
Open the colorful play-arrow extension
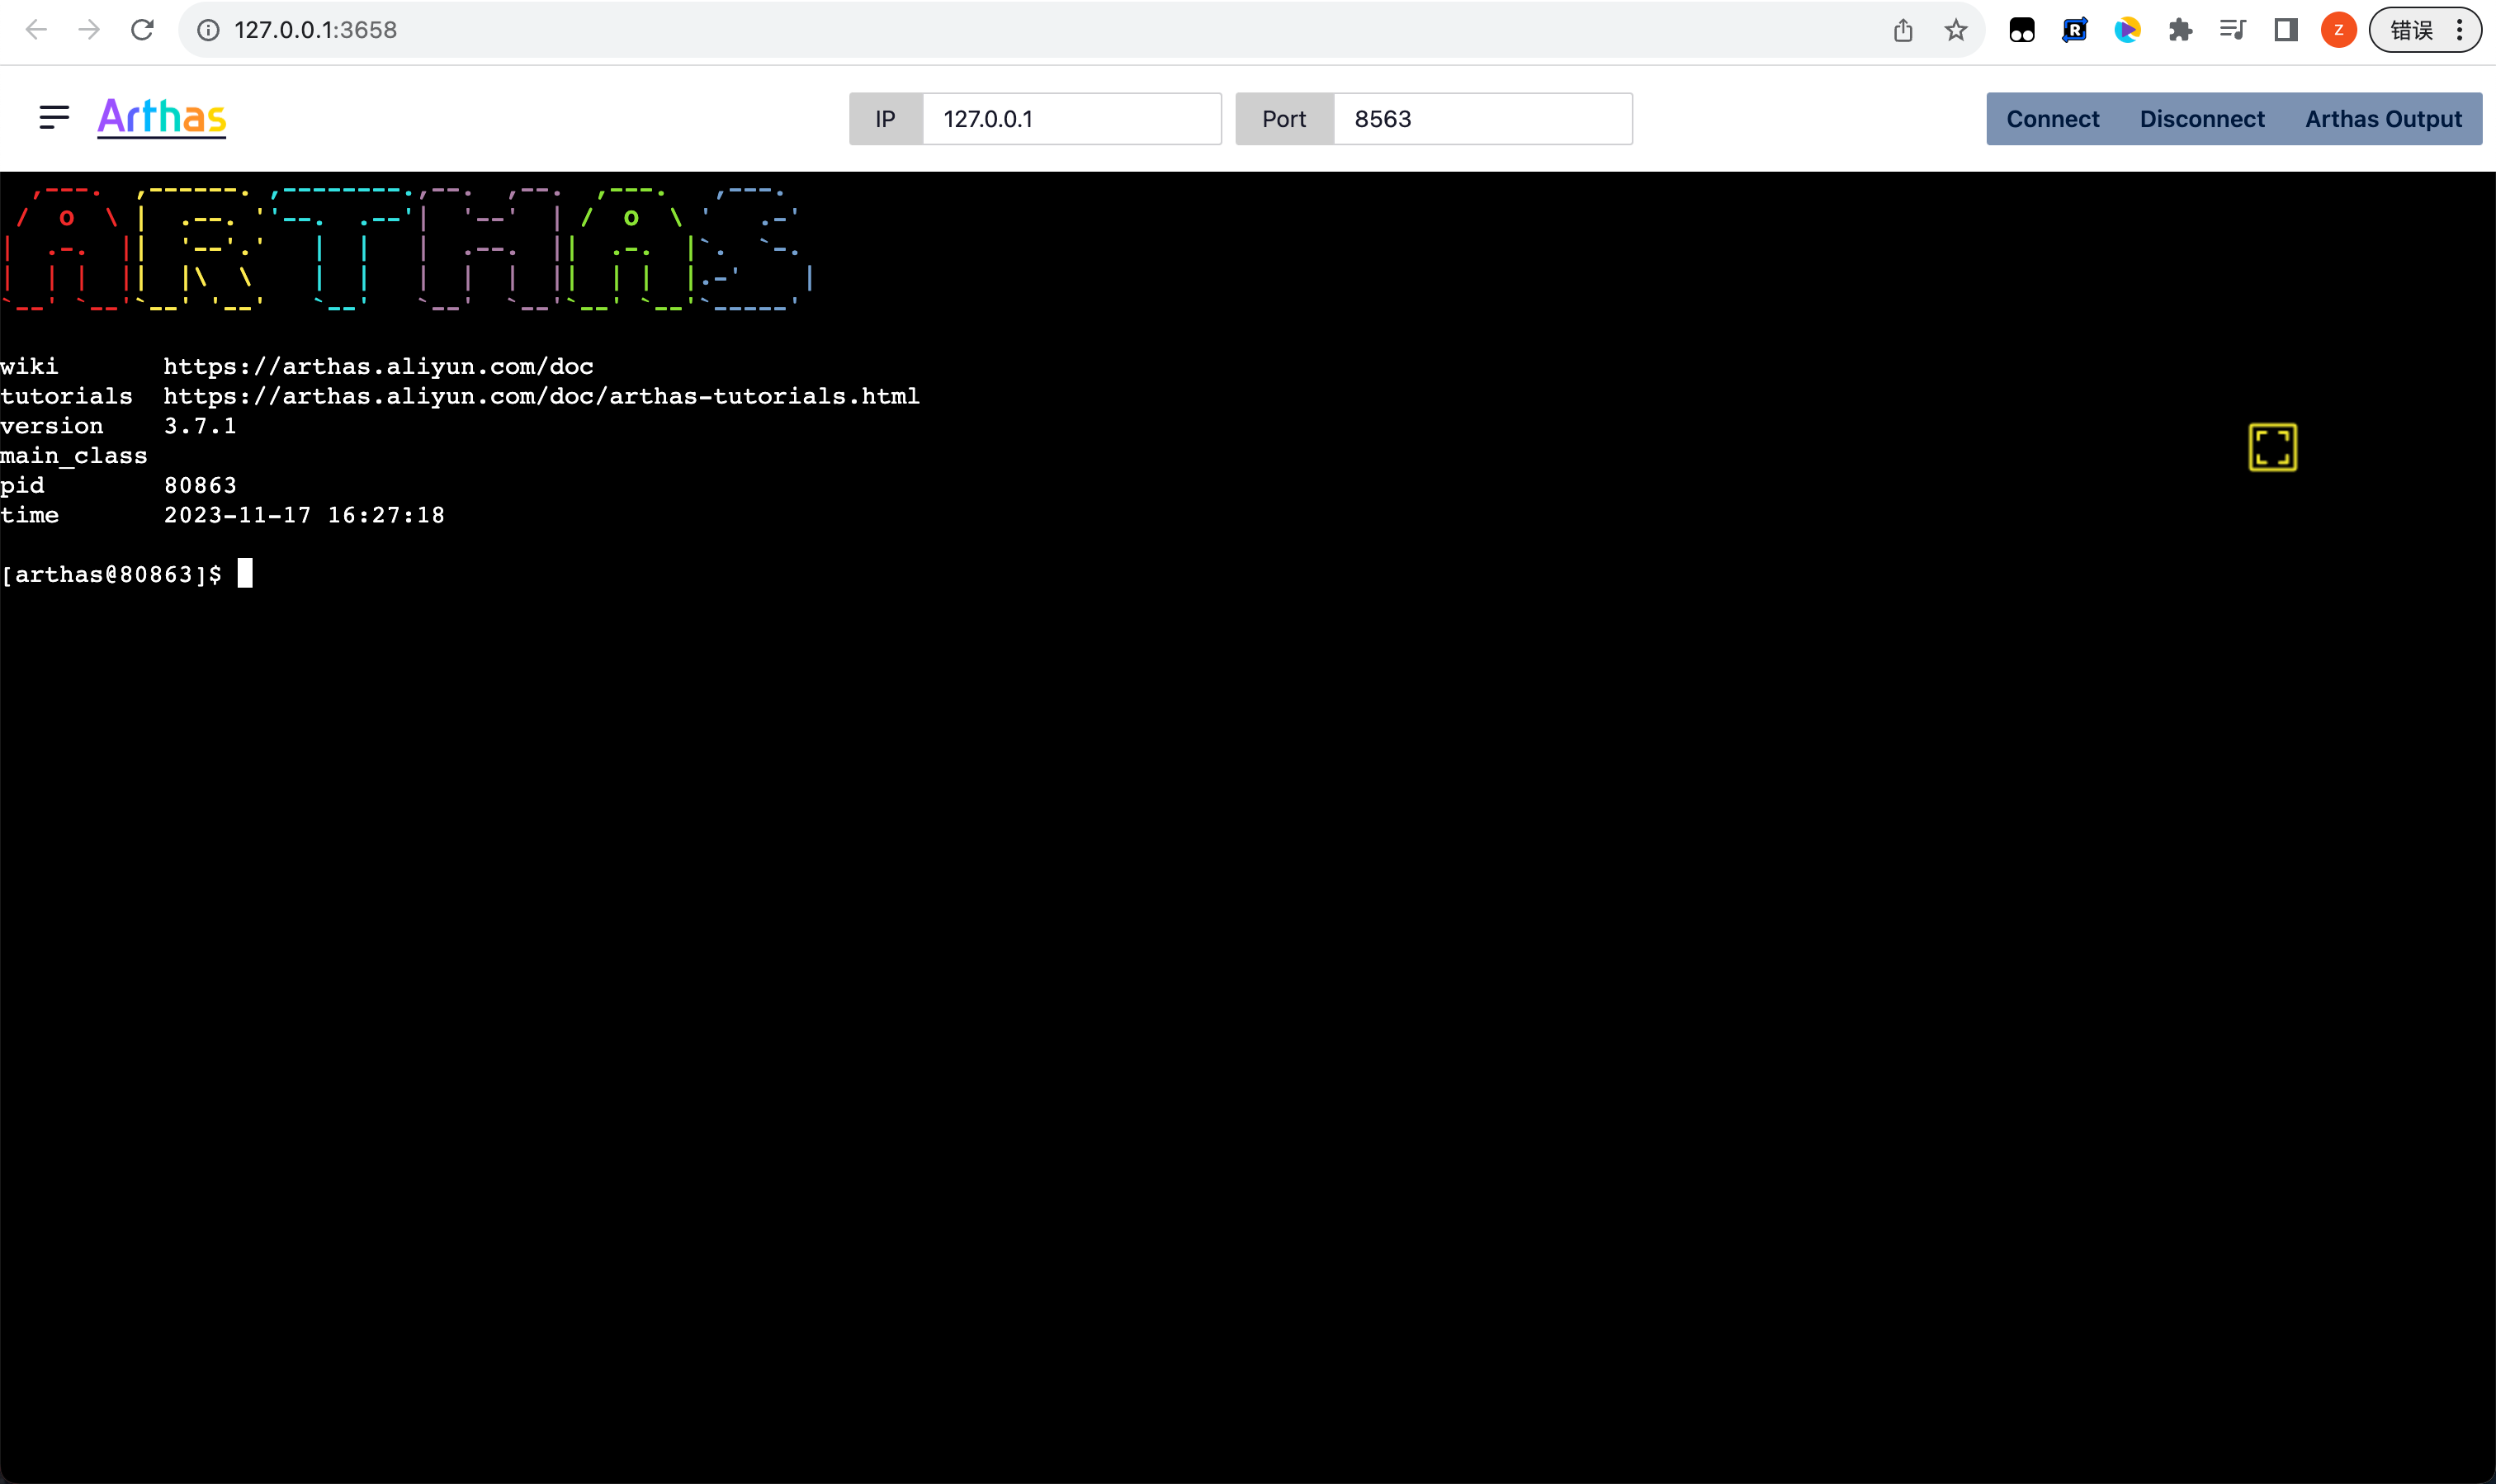2127,30
